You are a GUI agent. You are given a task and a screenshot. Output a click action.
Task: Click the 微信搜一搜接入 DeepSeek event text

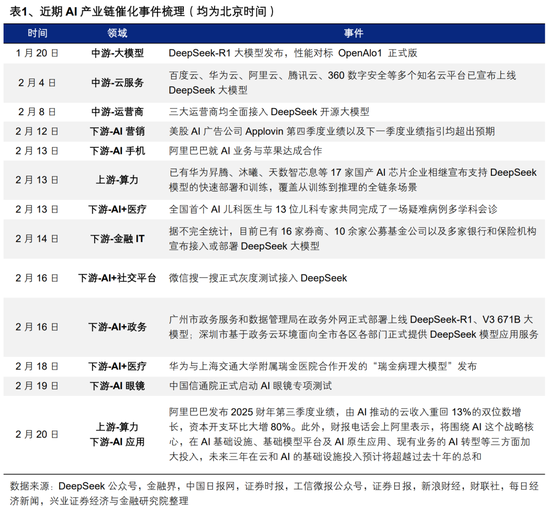[x=258, y=279]
